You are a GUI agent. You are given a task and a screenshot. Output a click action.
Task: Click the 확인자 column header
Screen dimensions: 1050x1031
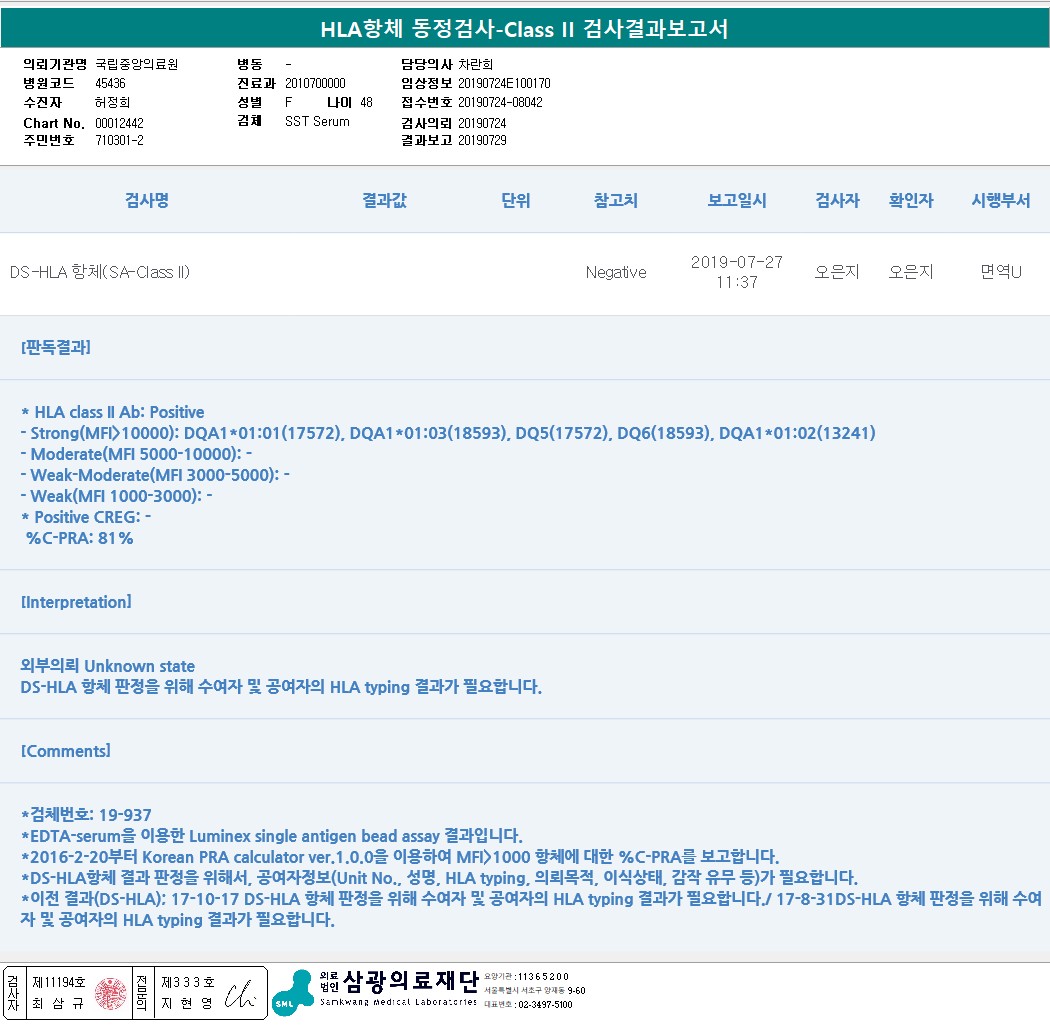[x=911, y=200]
